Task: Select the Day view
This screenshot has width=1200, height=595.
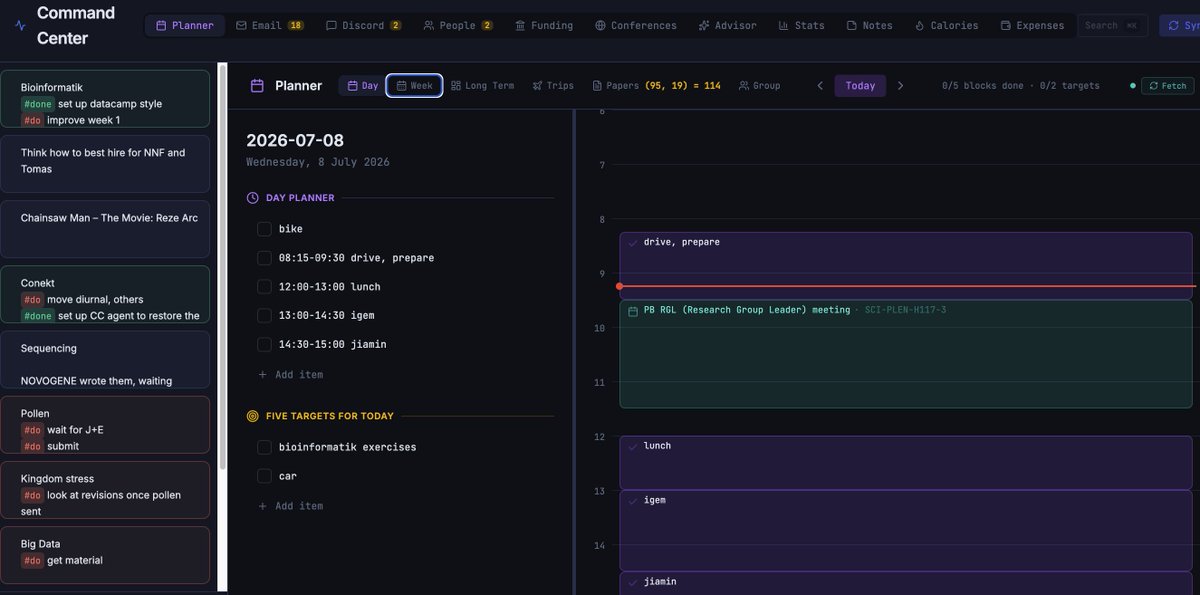Action: tap(362, 85)
